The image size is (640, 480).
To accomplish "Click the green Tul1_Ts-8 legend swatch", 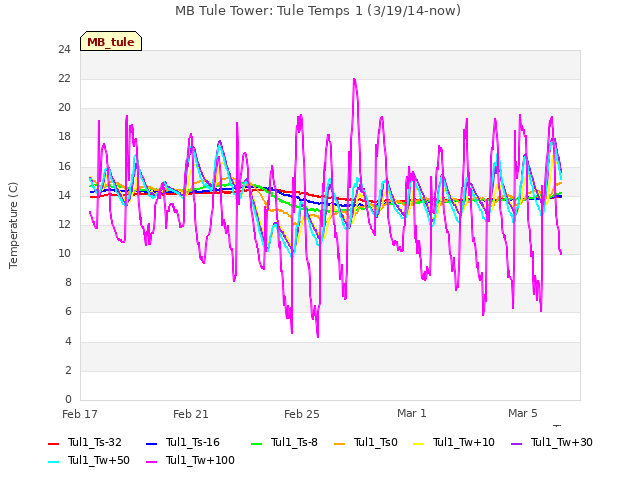I will point(256,444).
